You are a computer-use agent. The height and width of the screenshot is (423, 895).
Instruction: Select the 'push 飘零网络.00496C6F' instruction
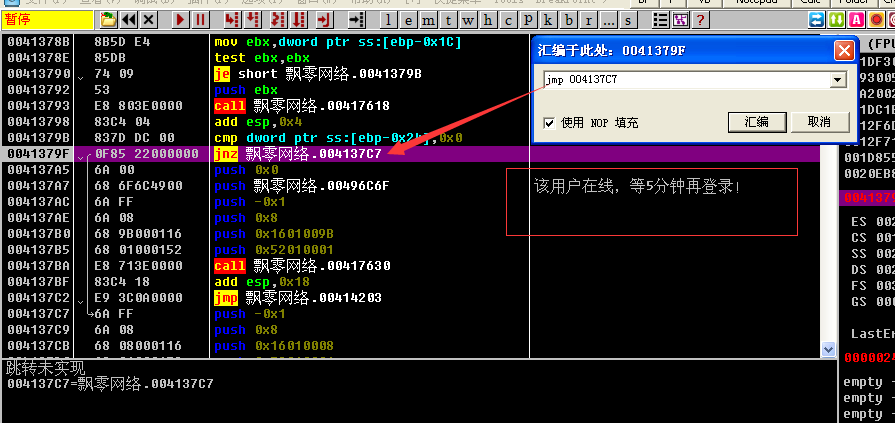(x=302, y=186)
